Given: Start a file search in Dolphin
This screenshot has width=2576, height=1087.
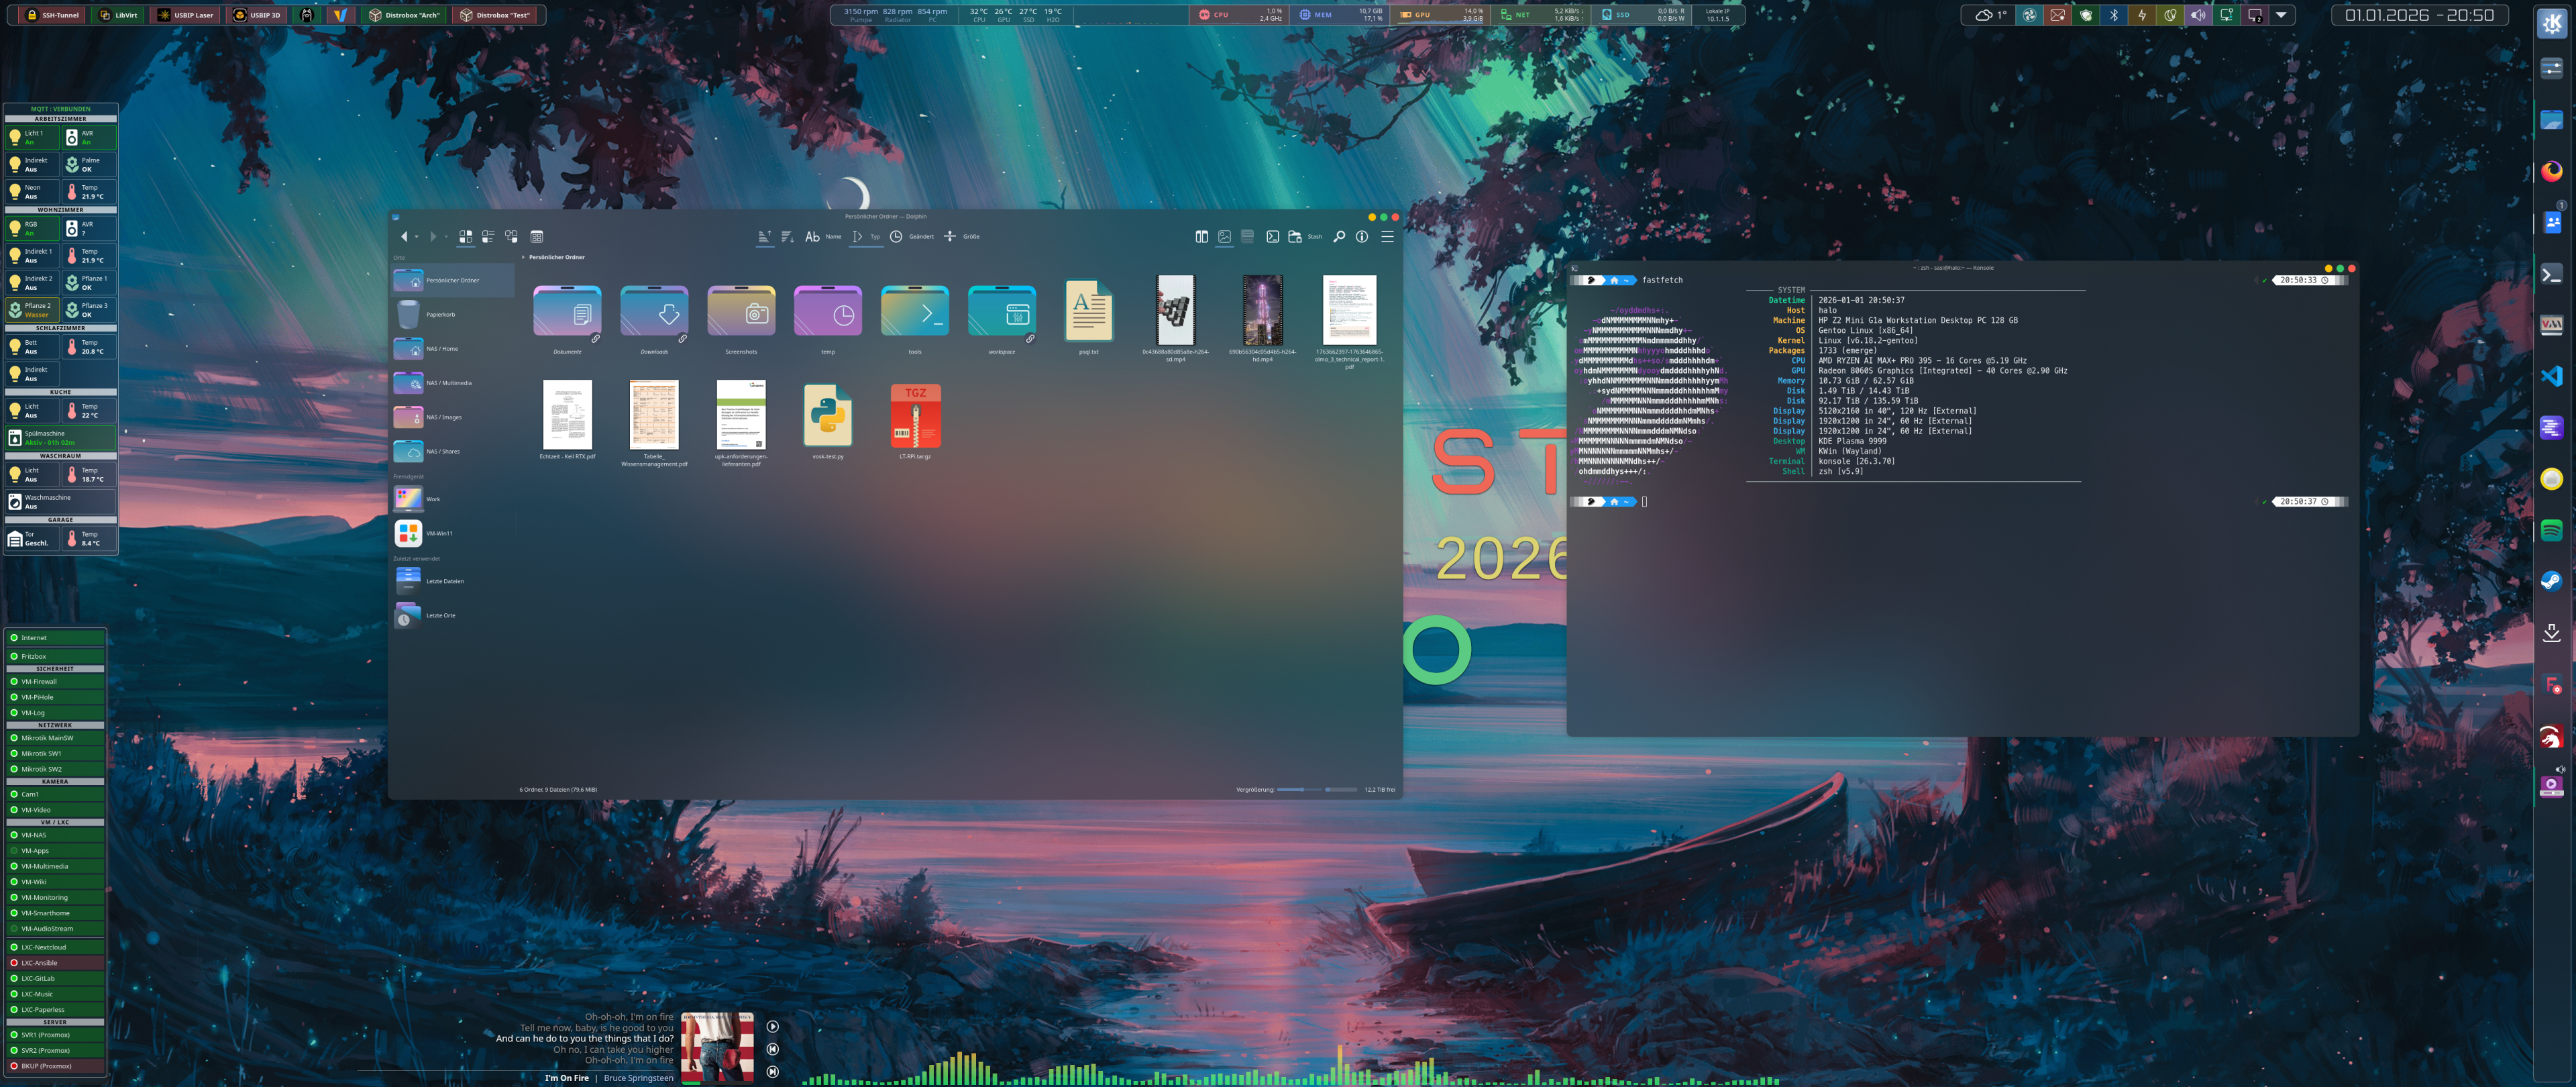Looking at the screenshot, I should click(1339, 237).
